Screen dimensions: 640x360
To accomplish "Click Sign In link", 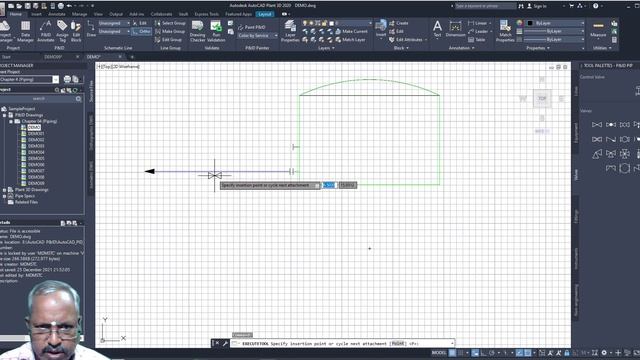I will [537, 6].
